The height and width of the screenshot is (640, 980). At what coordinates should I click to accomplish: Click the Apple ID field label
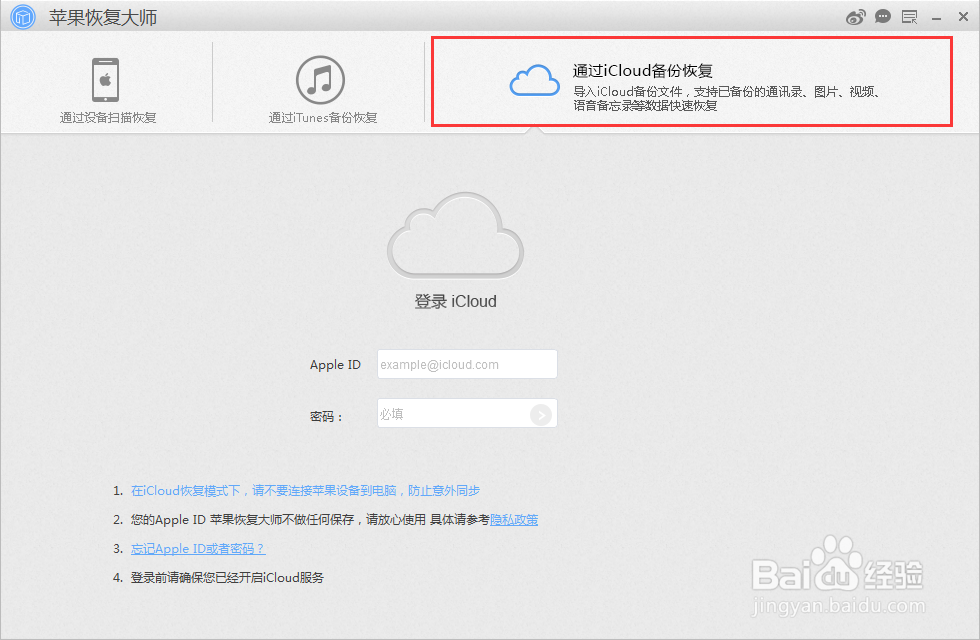[335, 364]
